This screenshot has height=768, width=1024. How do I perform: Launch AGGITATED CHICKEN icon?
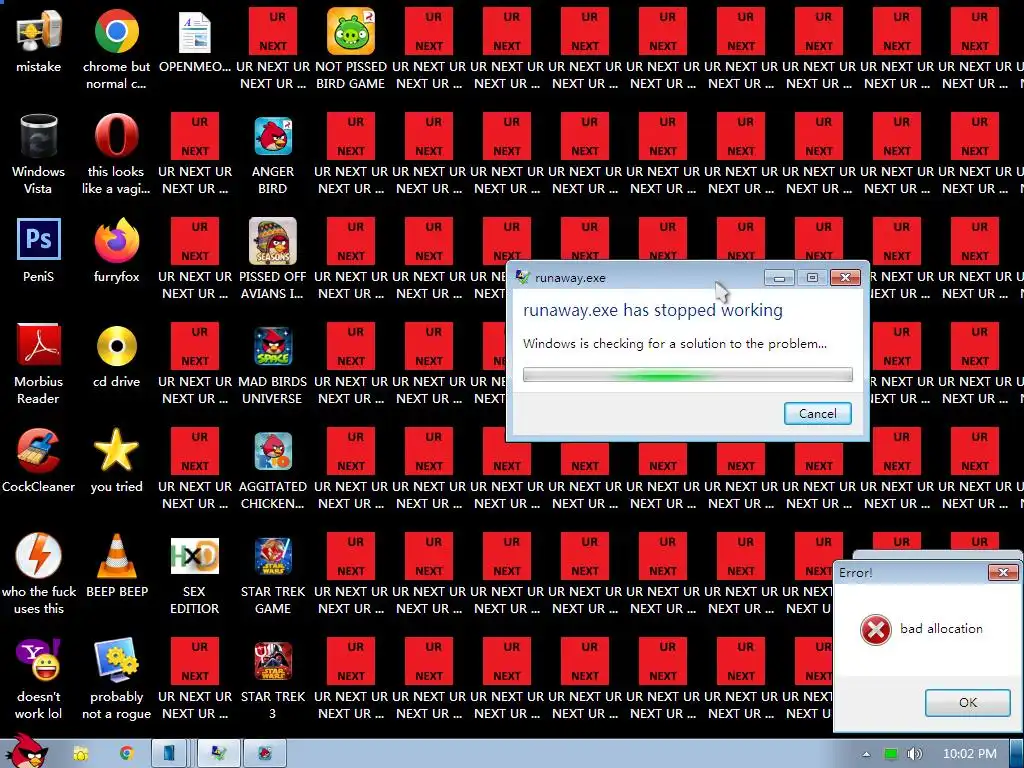(x=273, y=451)
